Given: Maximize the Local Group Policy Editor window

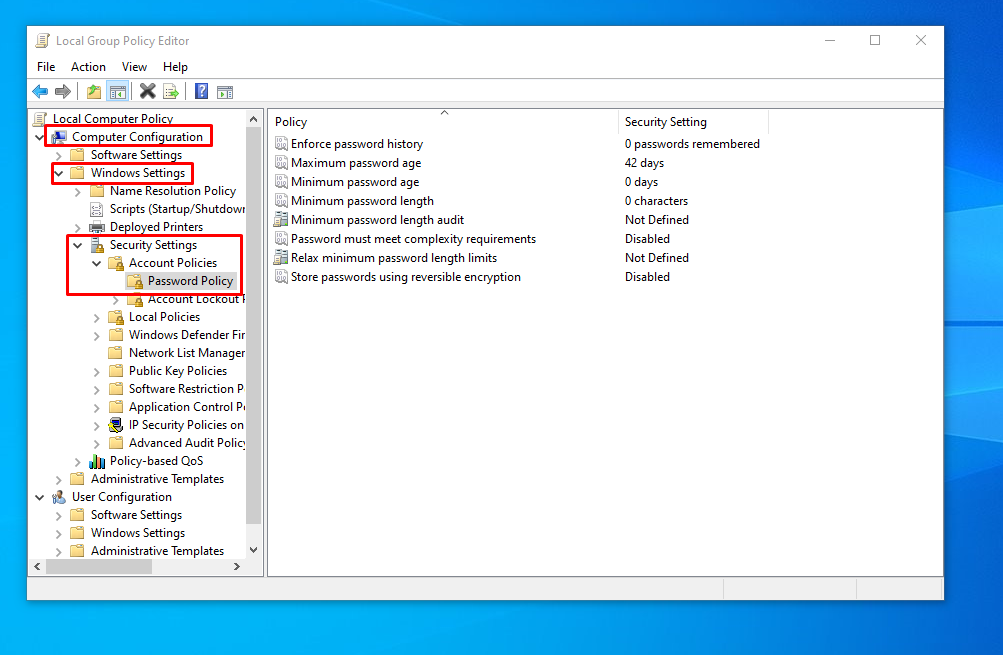Looking at the screenshot, I should click(x=875, y=40).
